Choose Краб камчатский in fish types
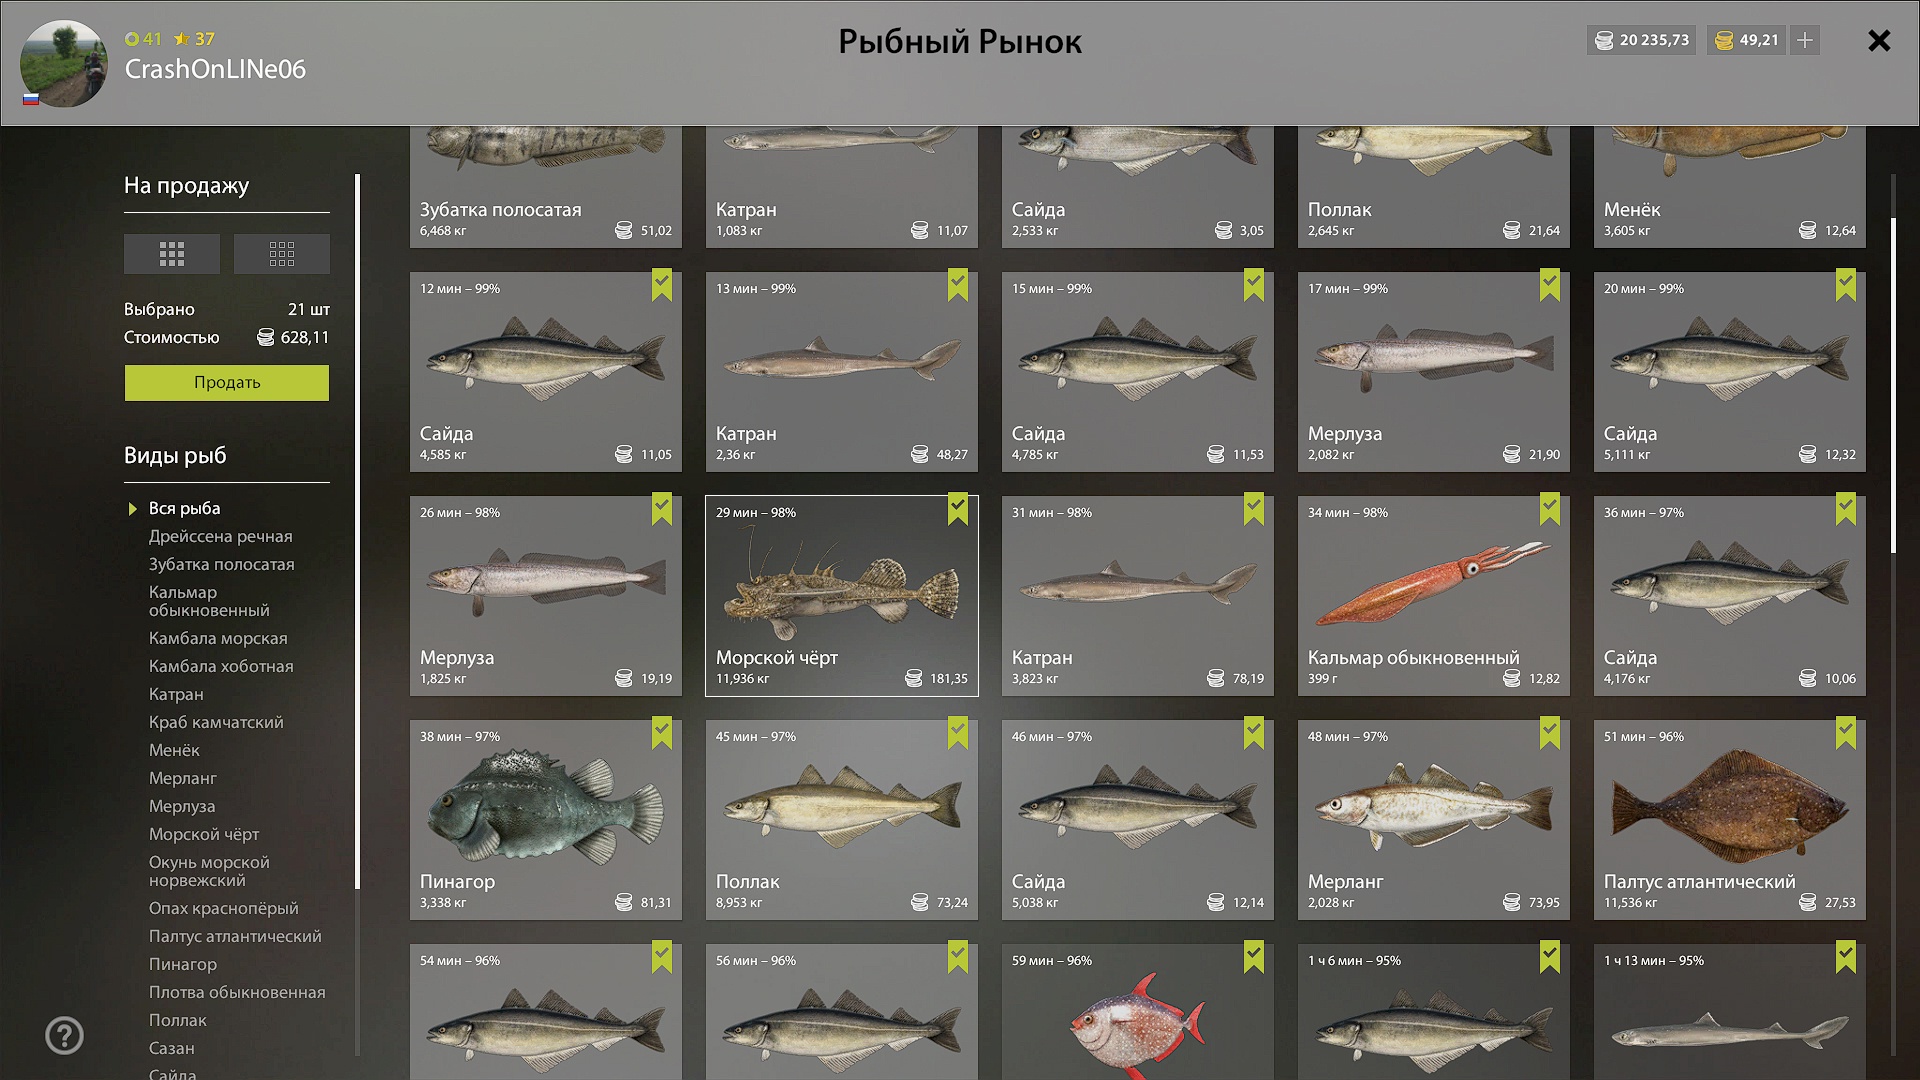Viewport: 1920px width, 1080px height. (x=216, y=722)
